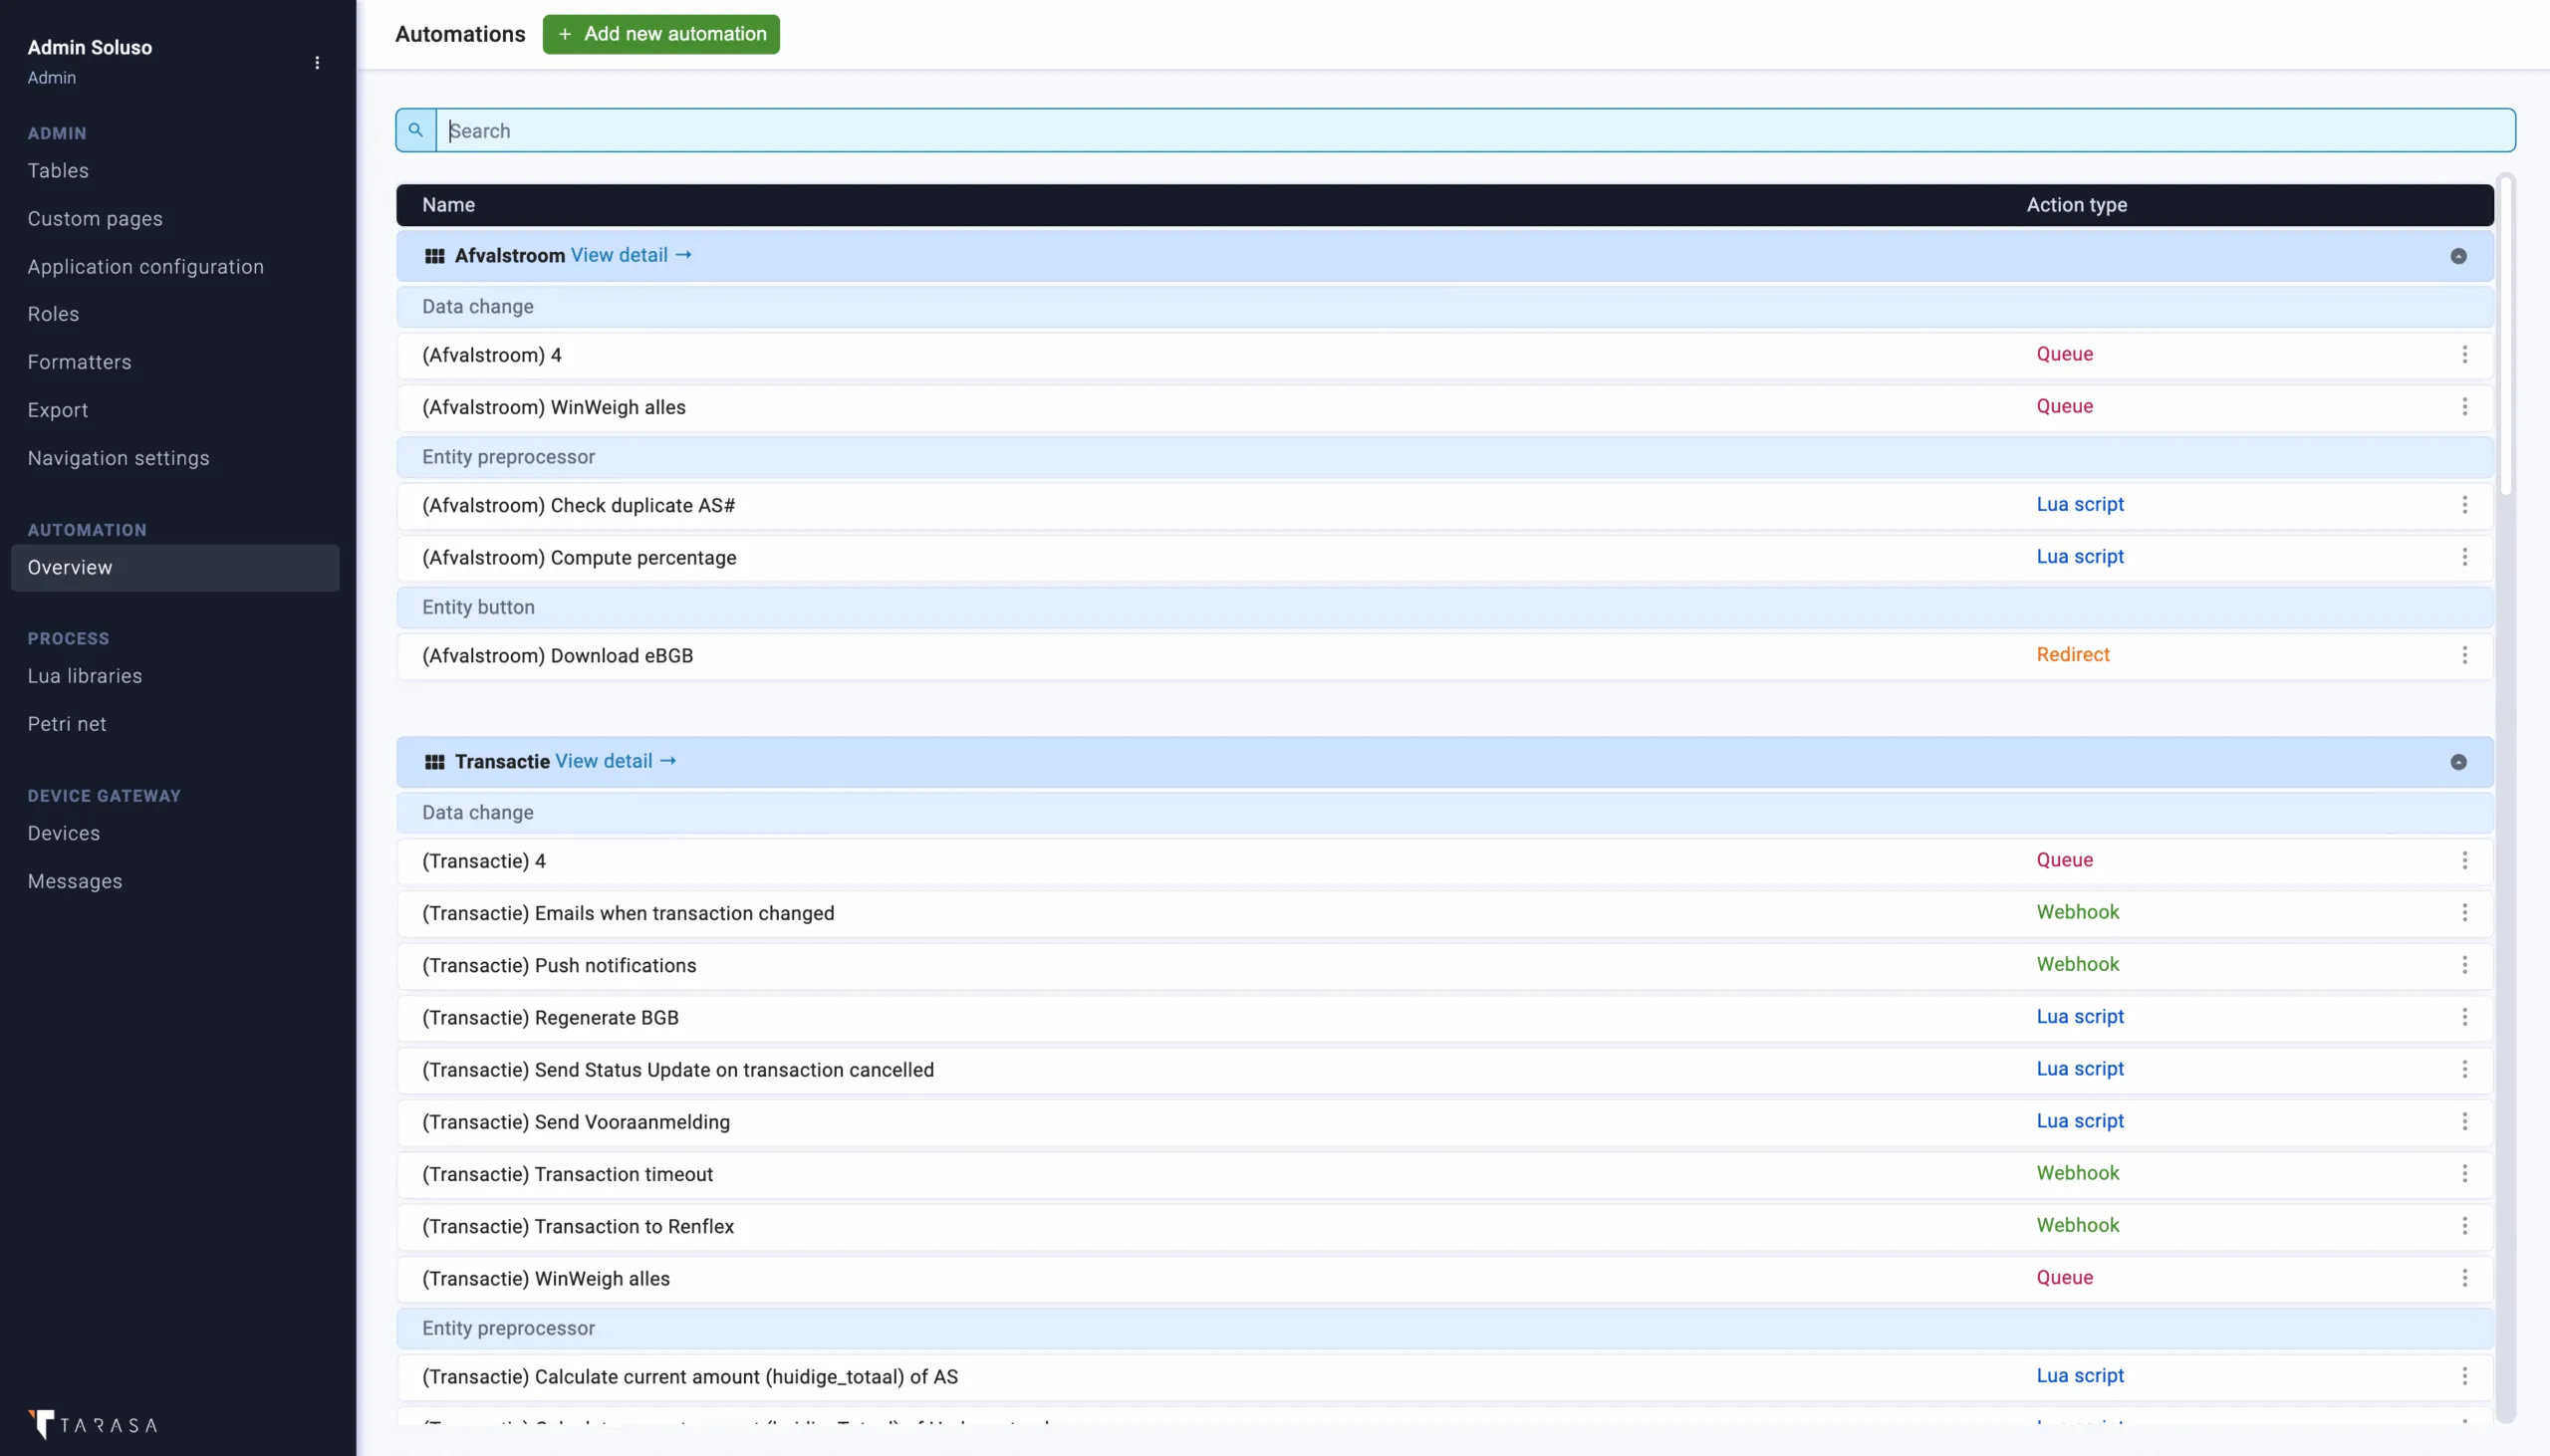Image resolution: width=2550 pixels, height=1456 pixels.
Task: Open the row options for Transaction to Renflex
Action: pos(2464,1226)
